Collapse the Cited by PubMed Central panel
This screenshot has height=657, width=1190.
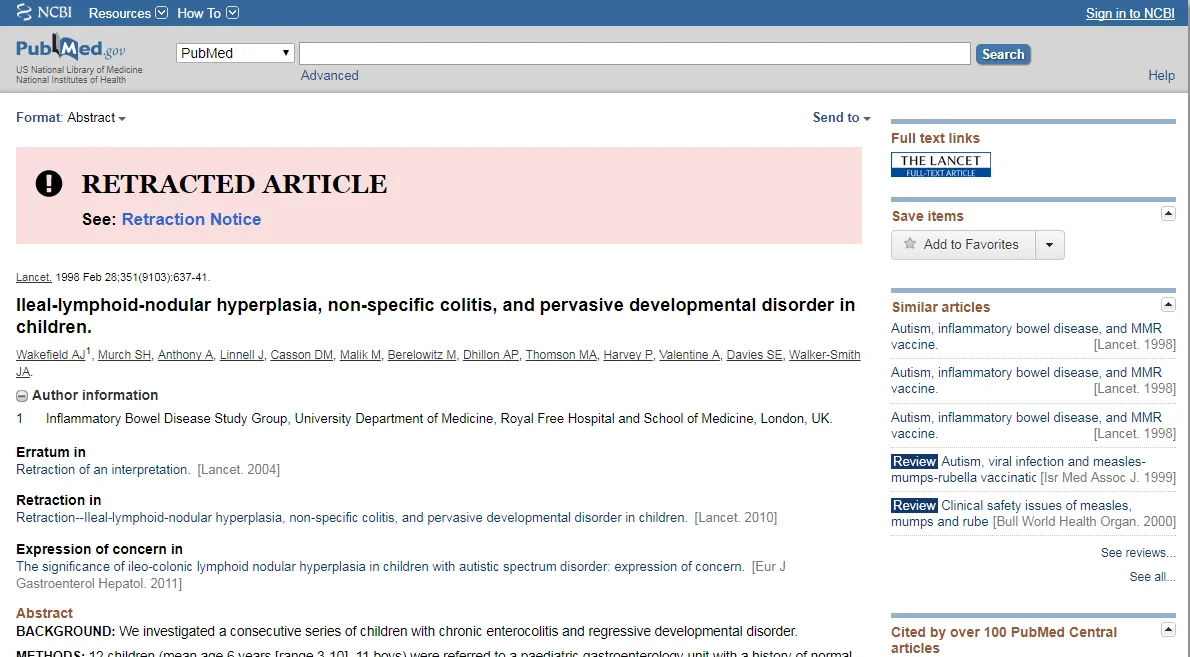(1168, 630)
